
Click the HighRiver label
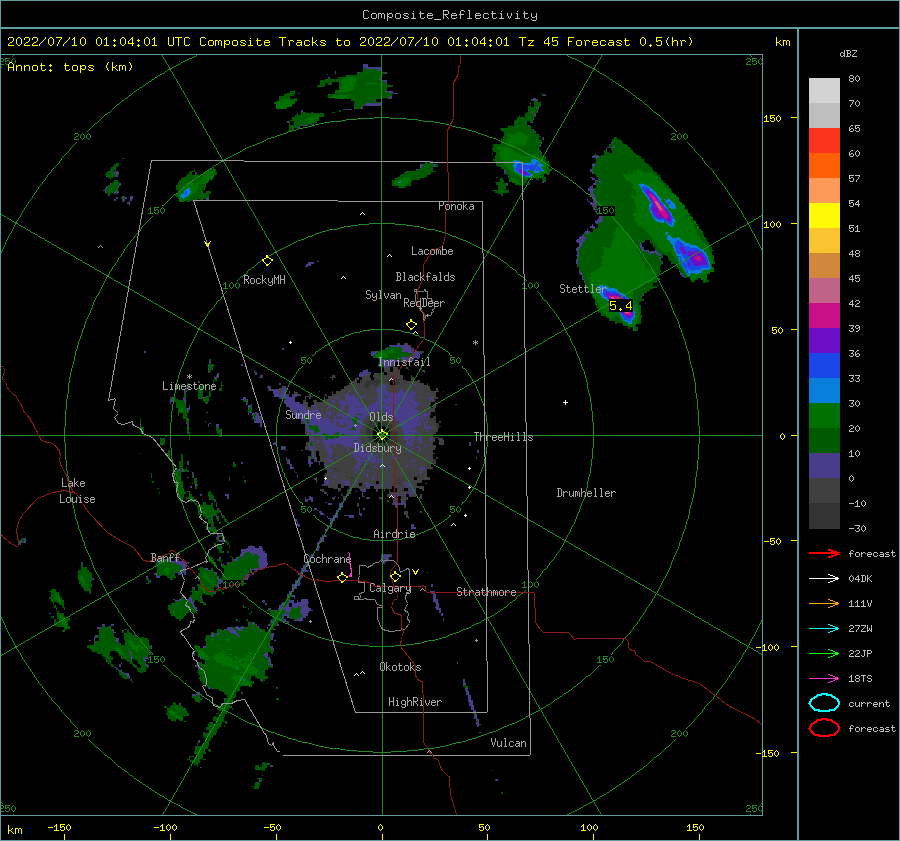[x=415, y=703]
